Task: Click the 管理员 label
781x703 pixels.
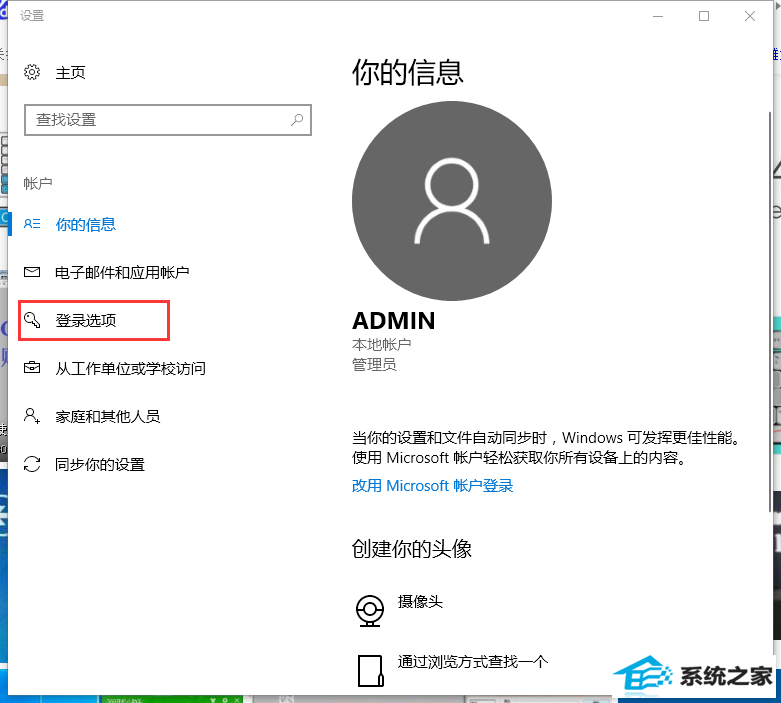Action: coord(374,365)
